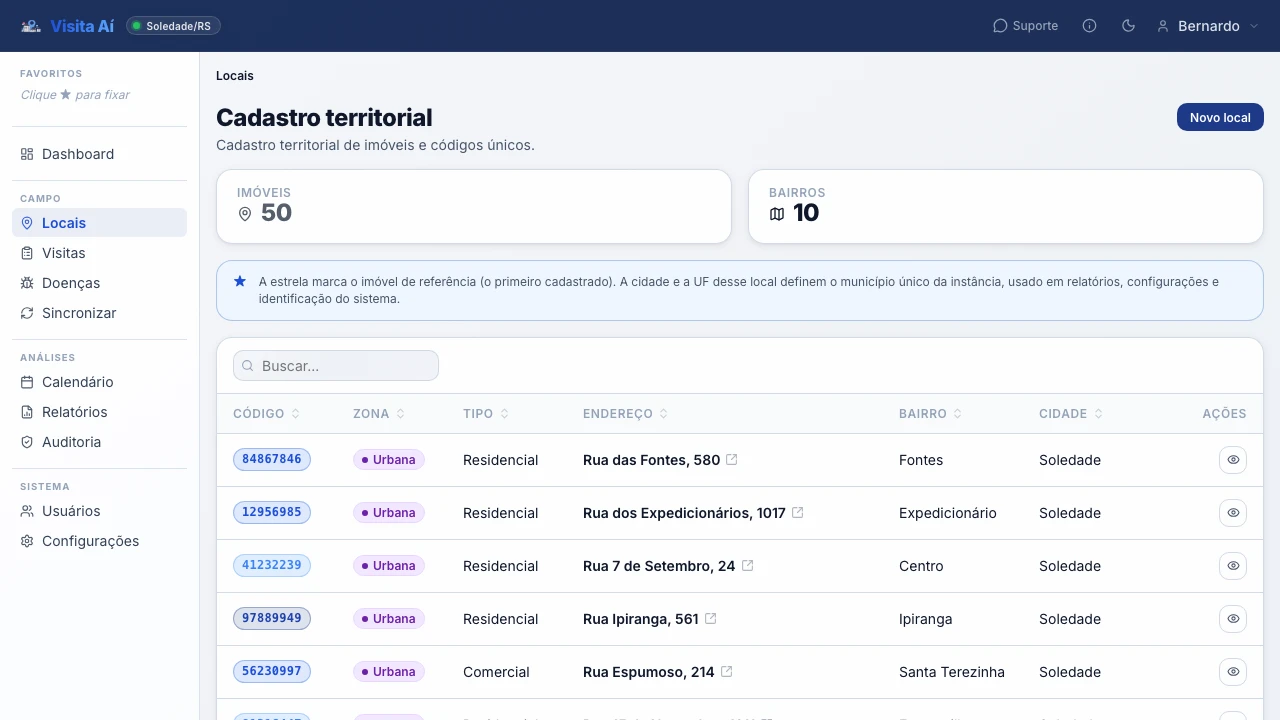Click the Imóveis pin icon
1280x720 pixels.
pyautogui.click(x=245, y=214)
